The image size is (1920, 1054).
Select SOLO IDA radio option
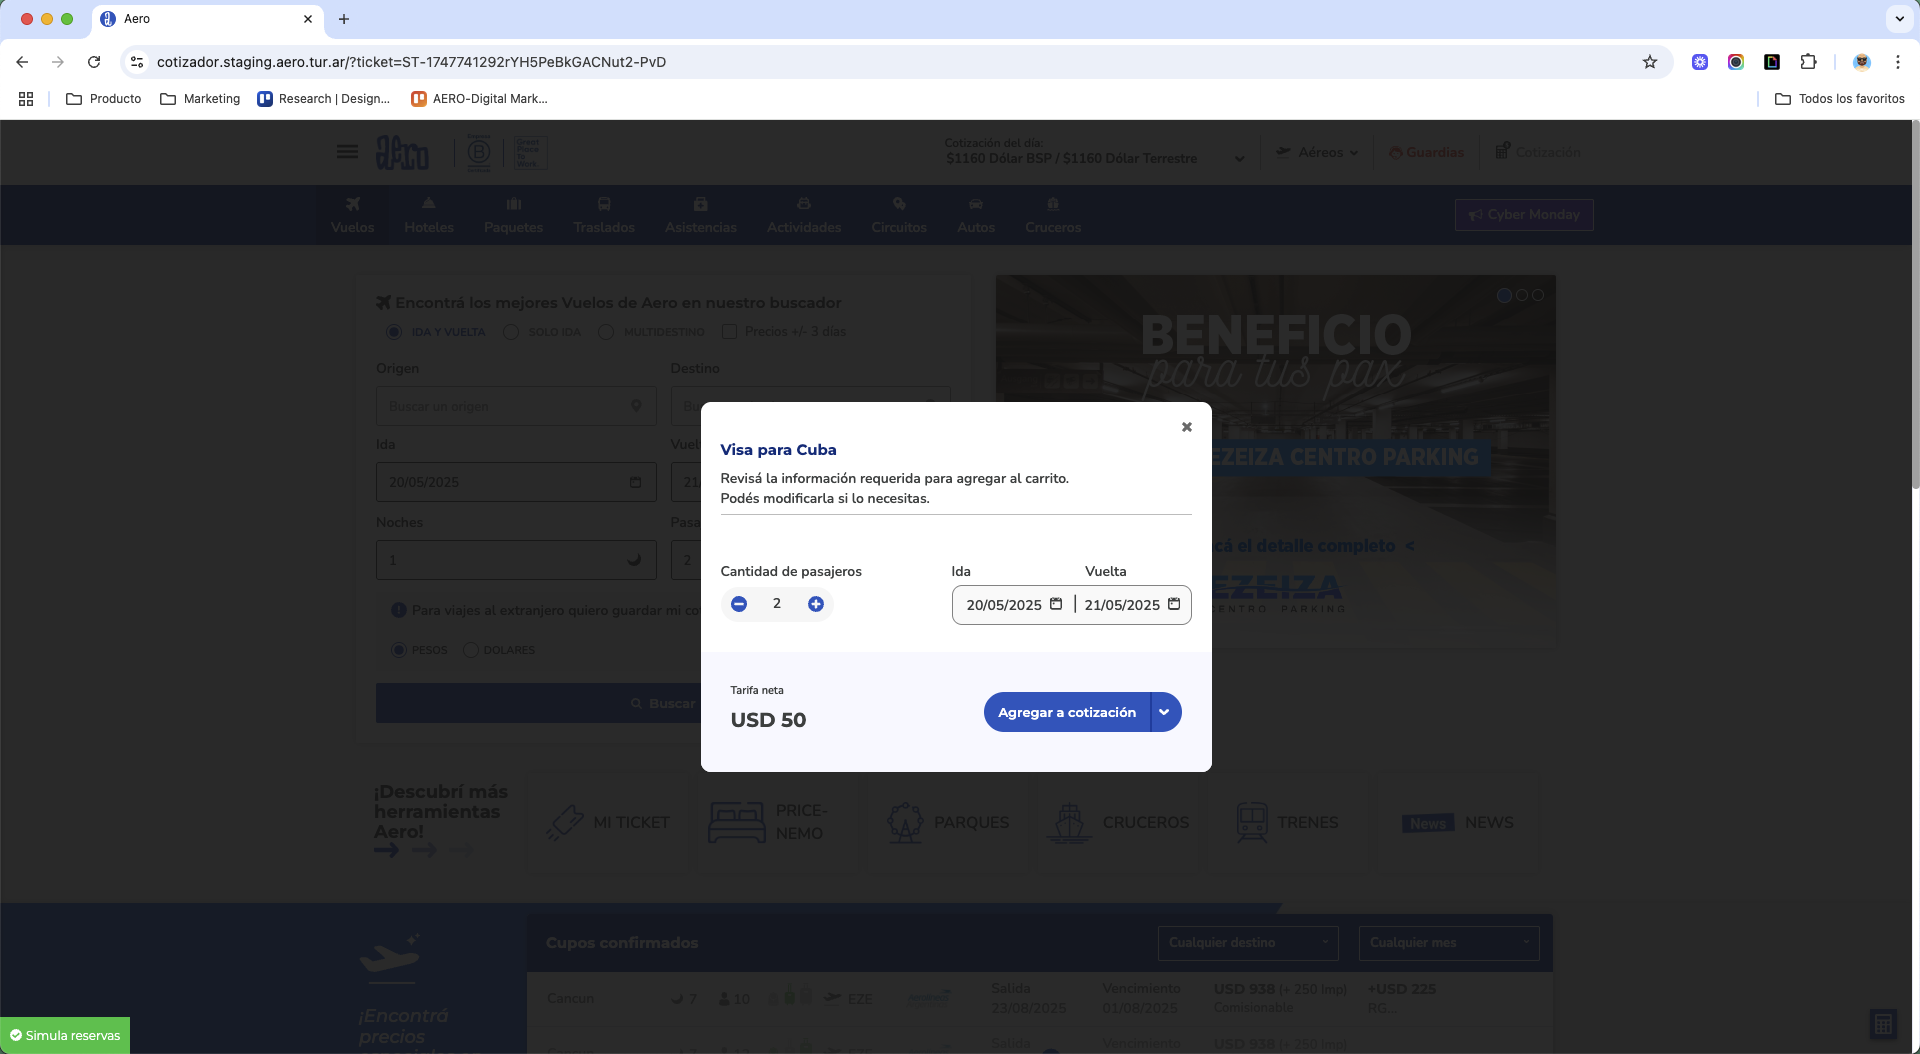(x=511, y=332)
